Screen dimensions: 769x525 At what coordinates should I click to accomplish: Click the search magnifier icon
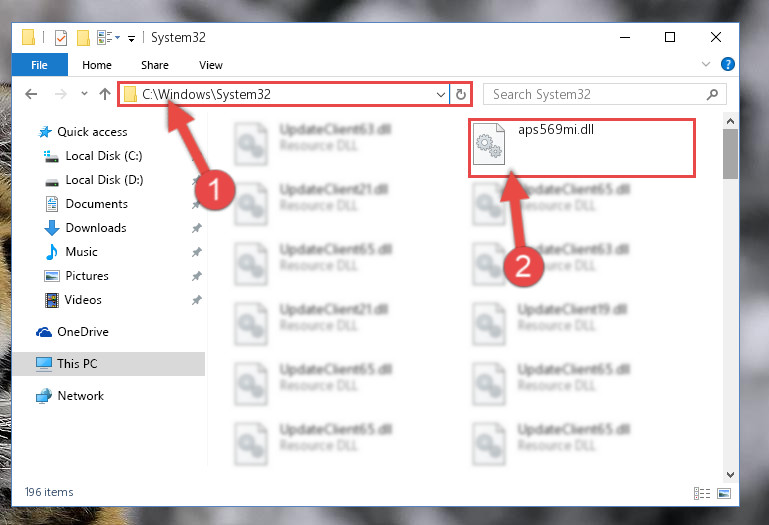pyautogui.click(x=712, y=94)
